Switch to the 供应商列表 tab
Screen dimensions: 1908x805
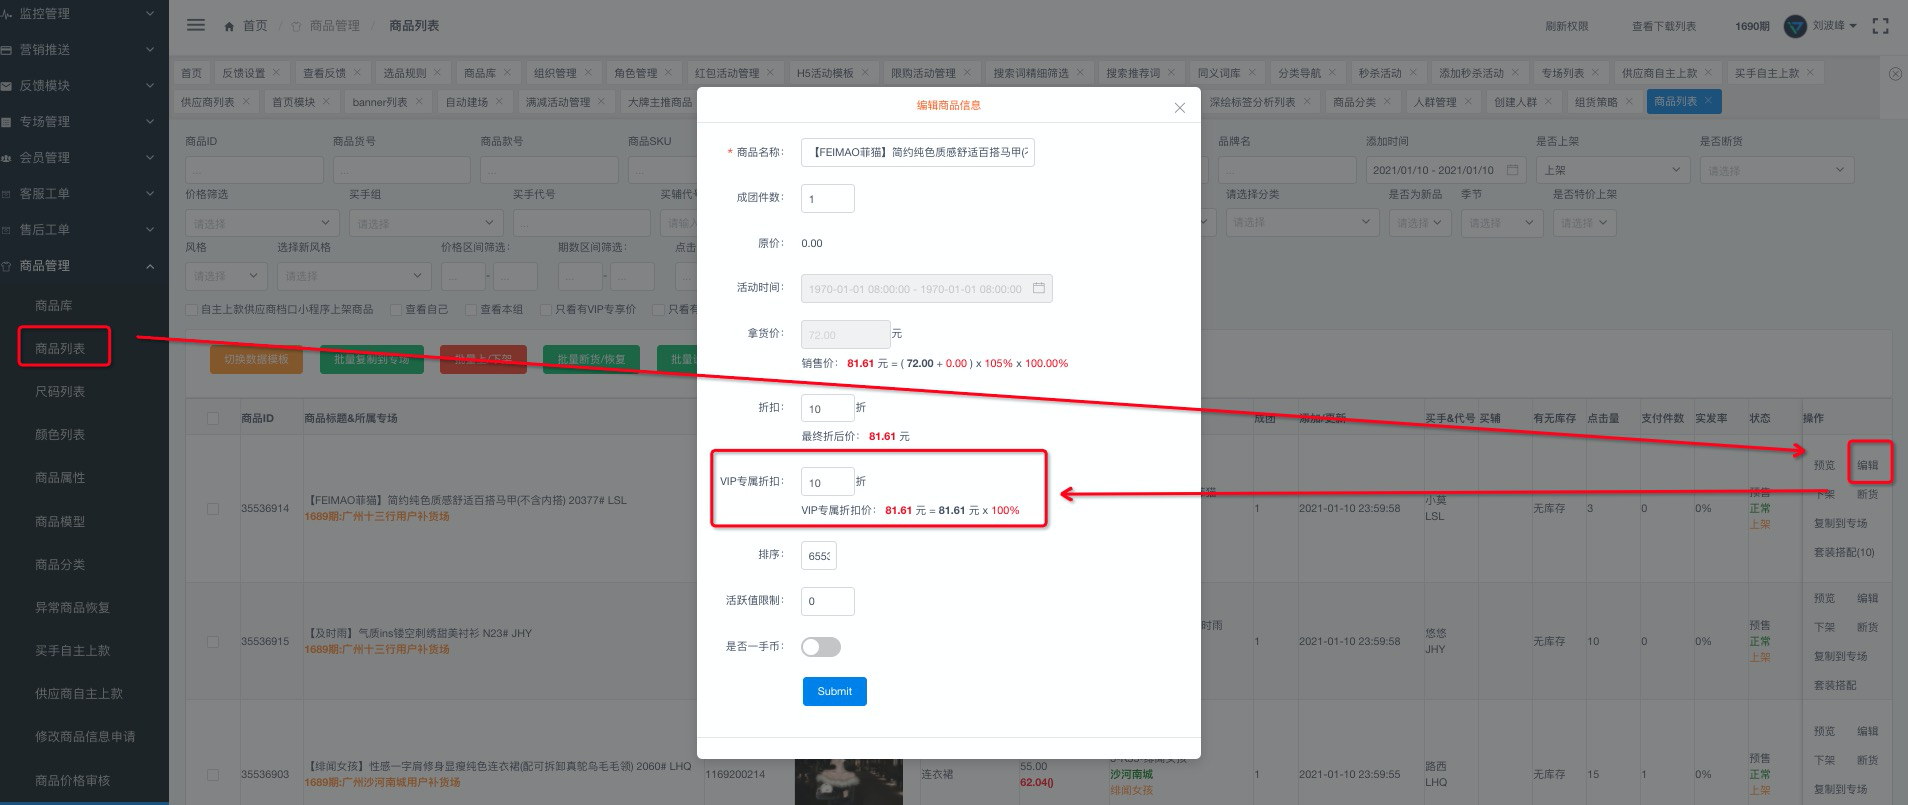[207, 102]
